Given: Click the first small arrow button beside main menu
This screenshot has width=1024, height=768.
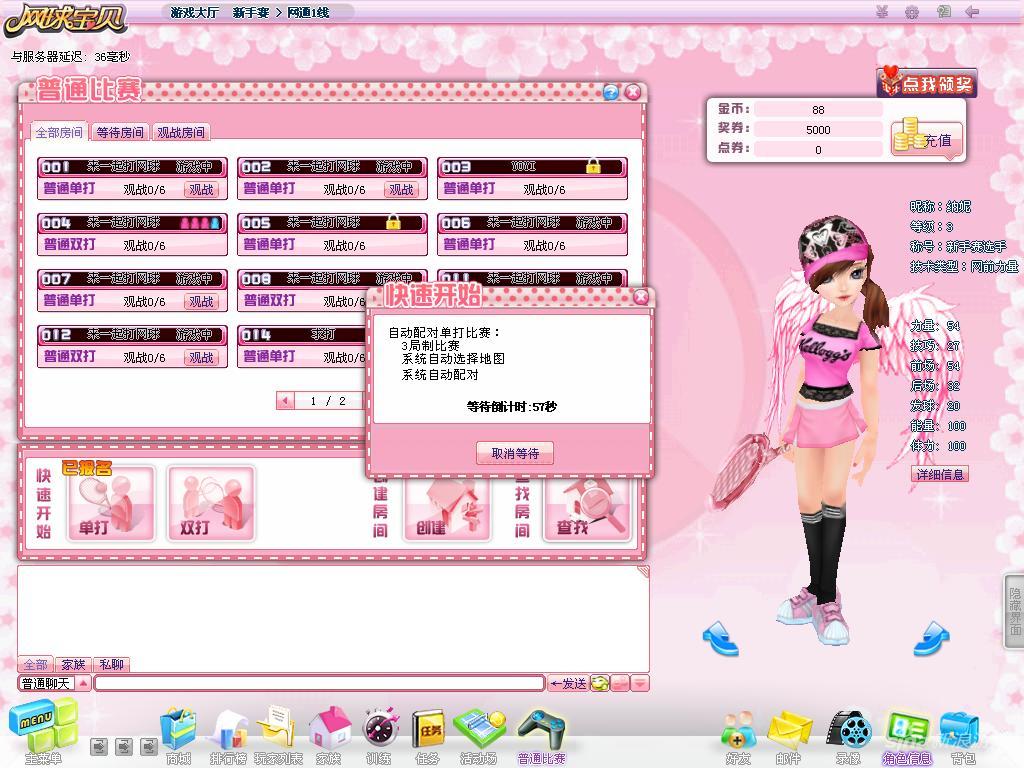Looking at the screenshot, I should 99,746.
